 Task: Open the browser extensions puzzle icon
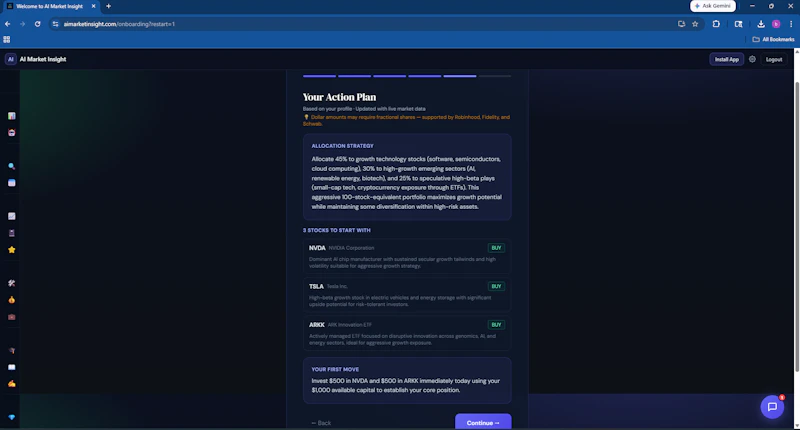tap(716, 24)
